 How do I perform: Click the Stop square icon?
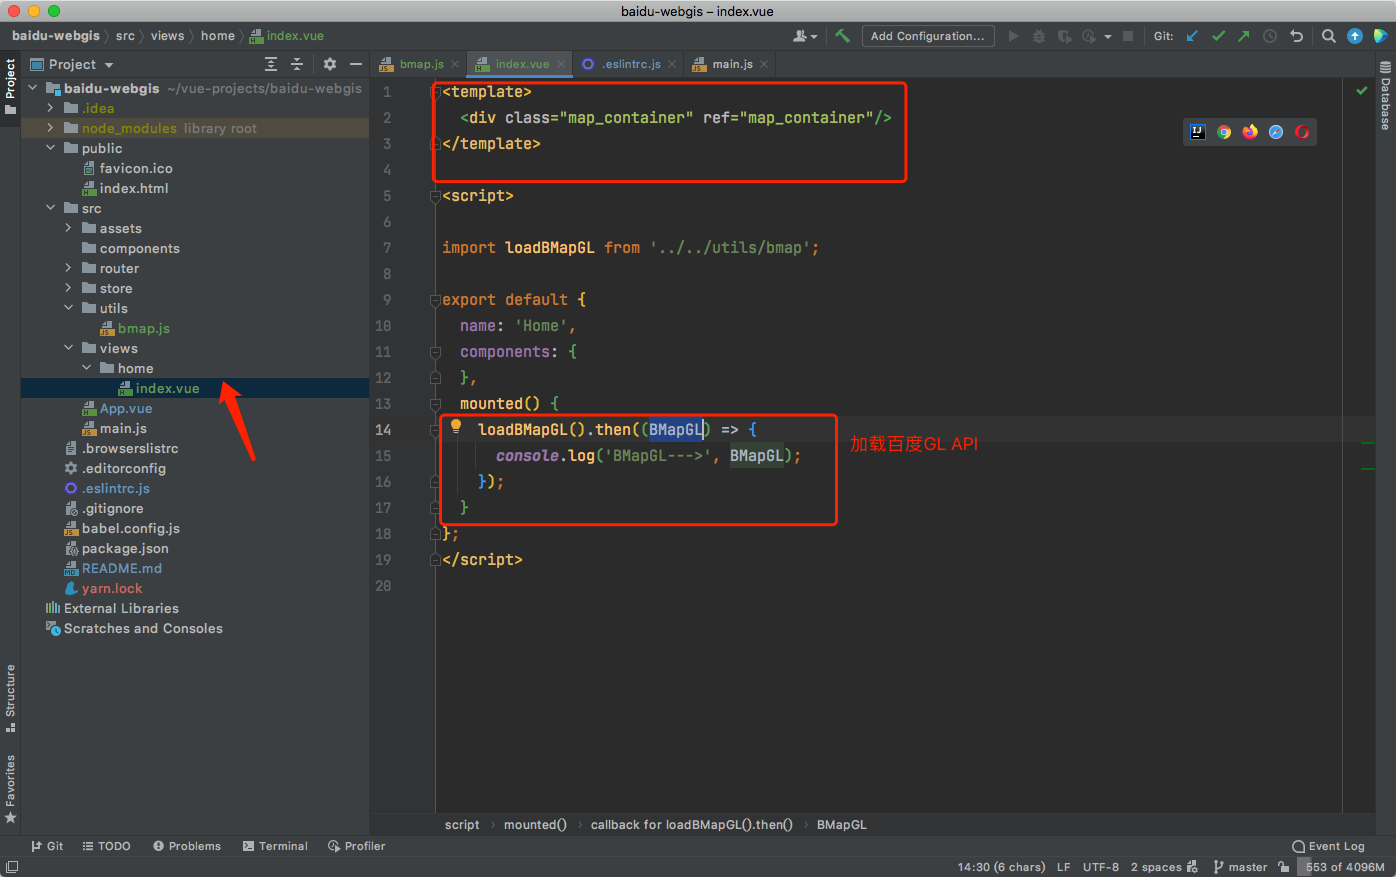(1128, 36)
